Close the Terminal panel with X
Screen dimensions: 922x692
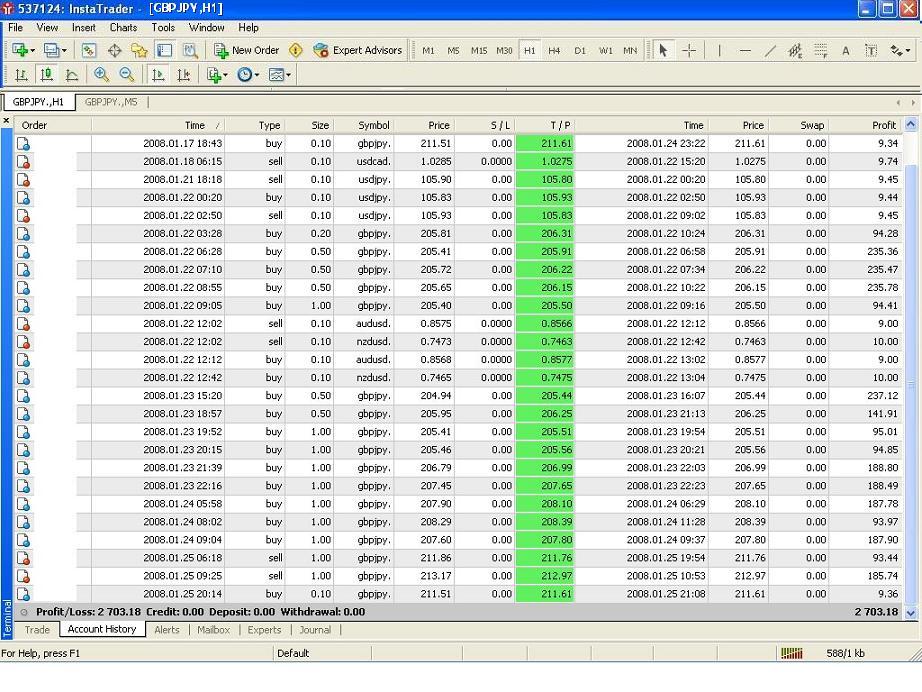[6, 121]
